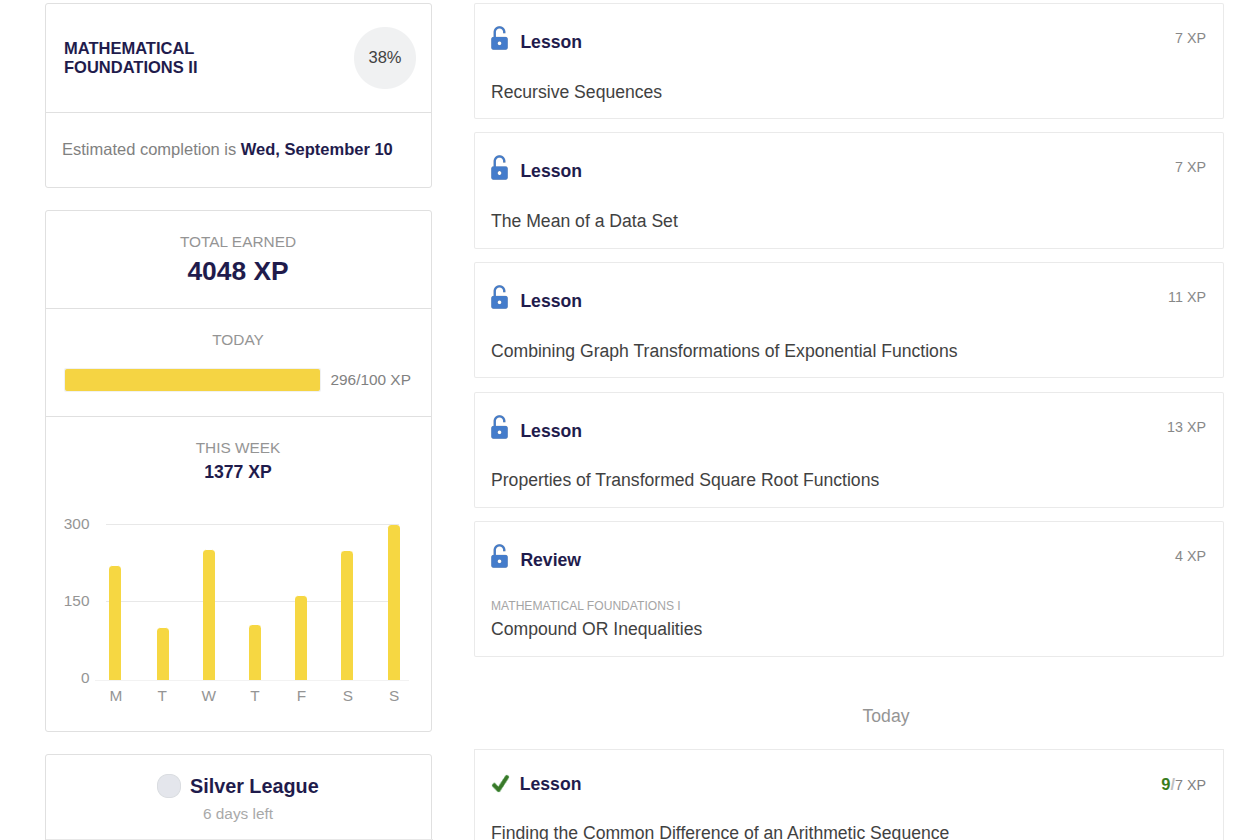Click the 38% progress circle
This screenshot has width=1260, height=840.
[x=384, y=58]
